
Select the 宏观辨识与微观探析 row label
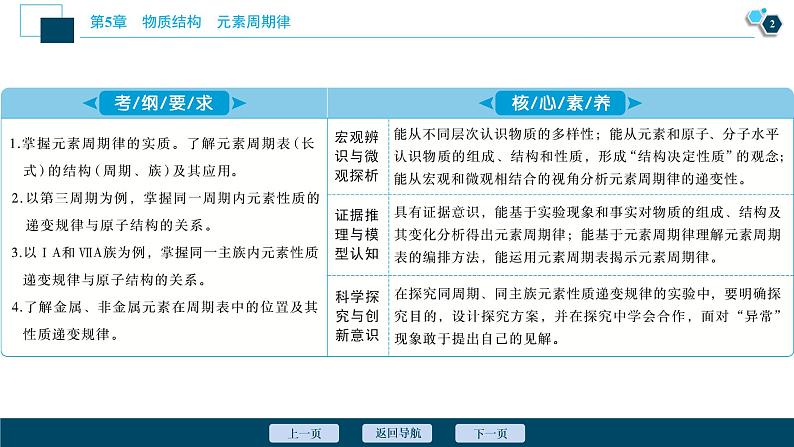pos(356,156)
